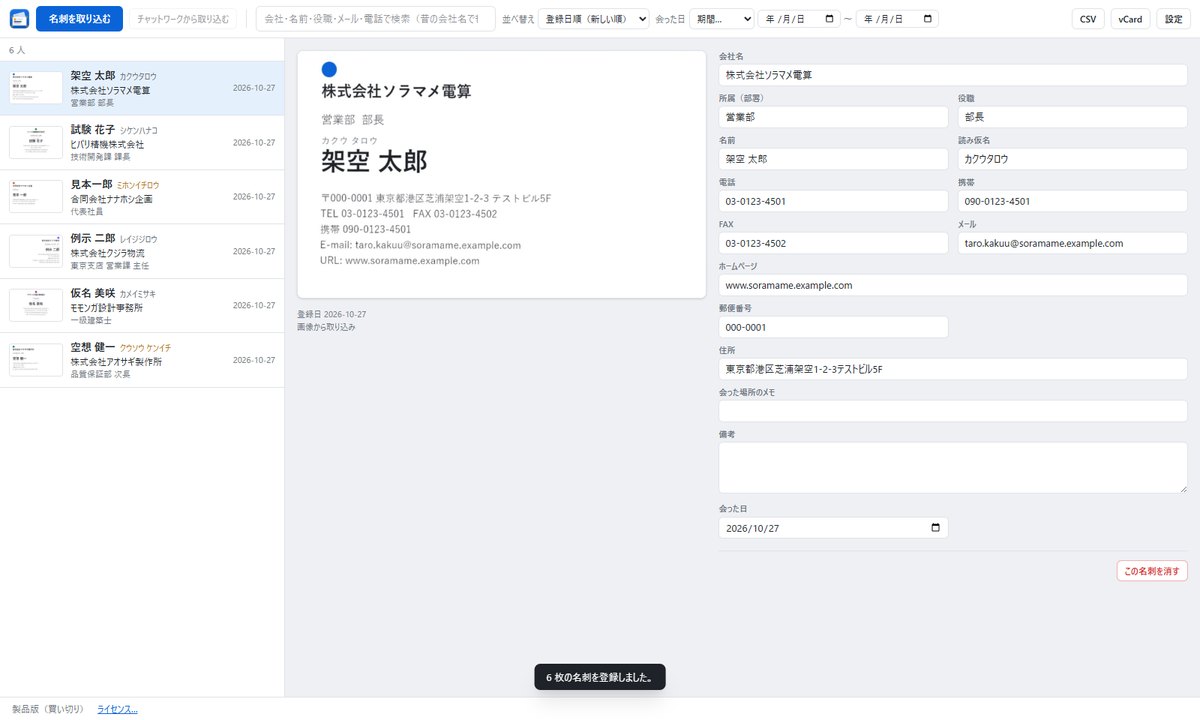Focus the empty 会った場所のメモ field

coord(953,411)
